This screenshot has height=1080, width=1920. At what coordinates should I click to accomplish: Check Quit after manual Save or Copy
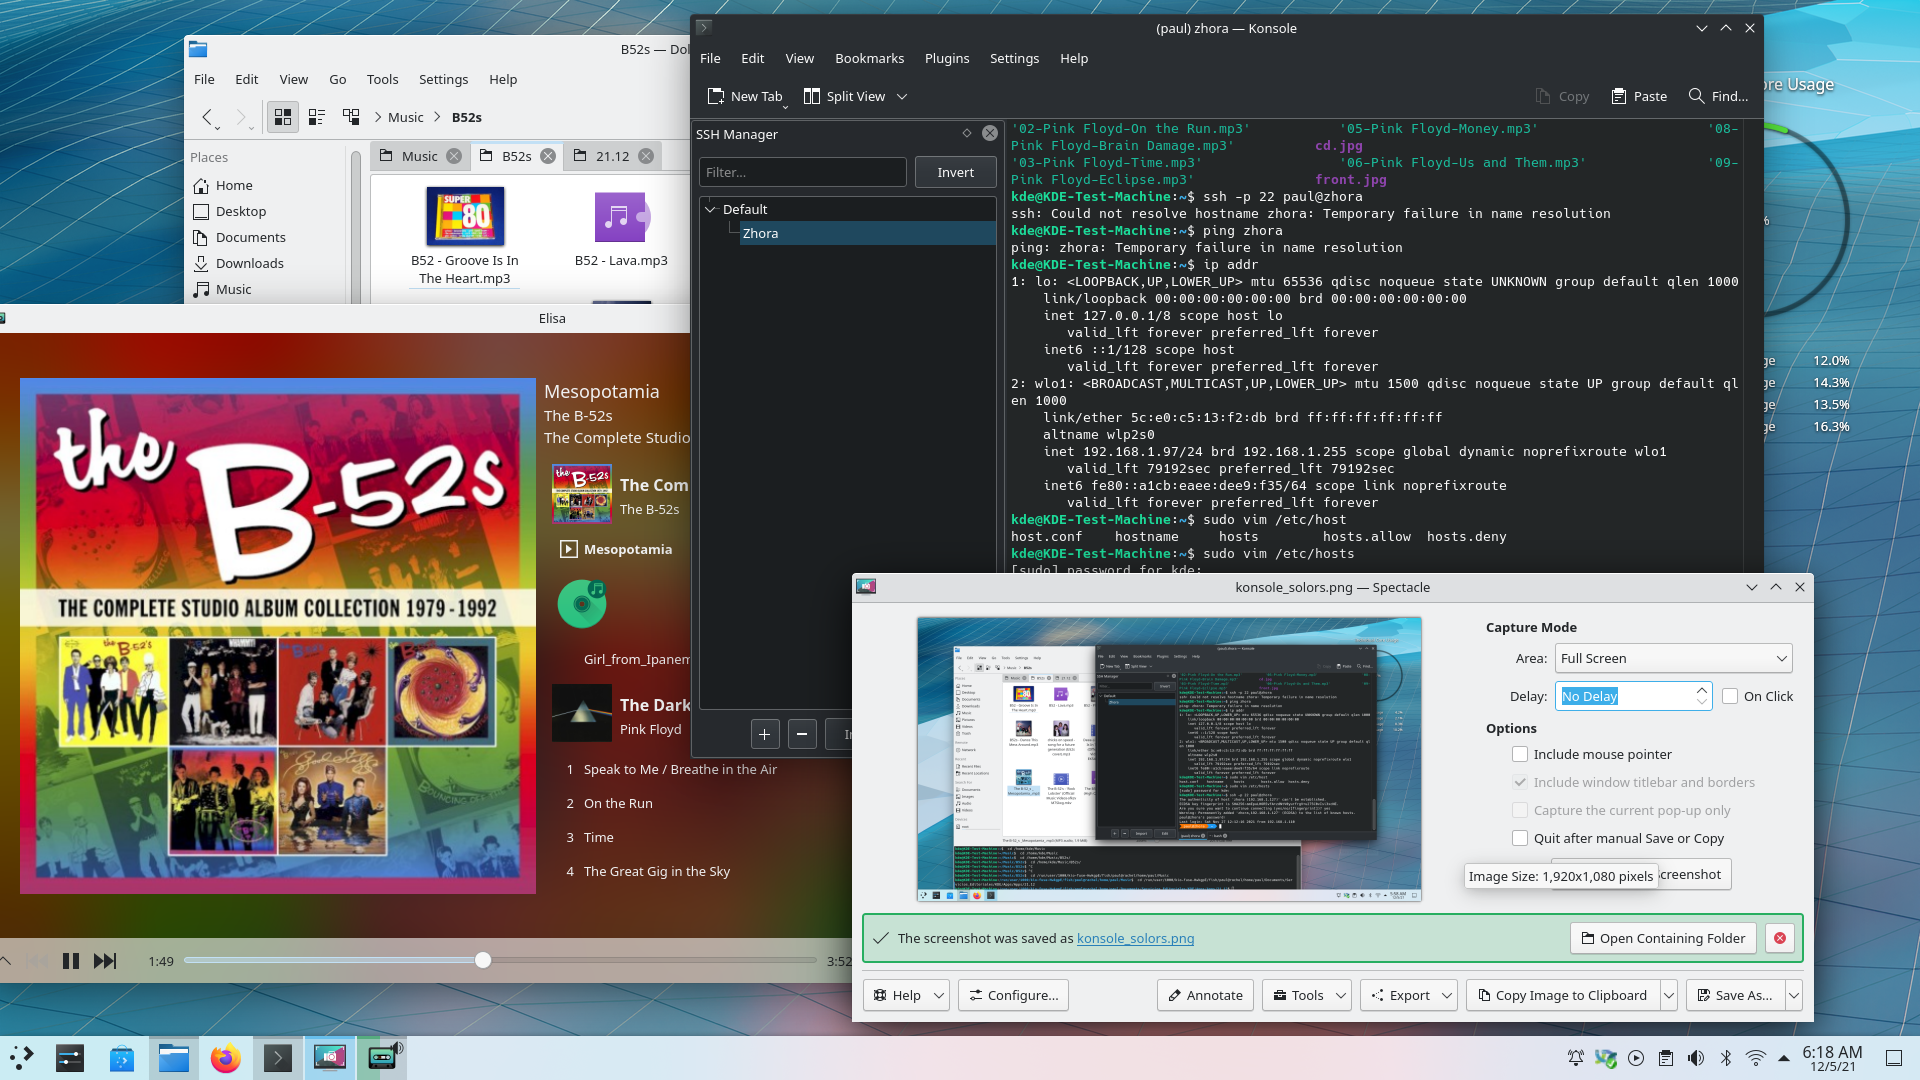[1520, 838]
